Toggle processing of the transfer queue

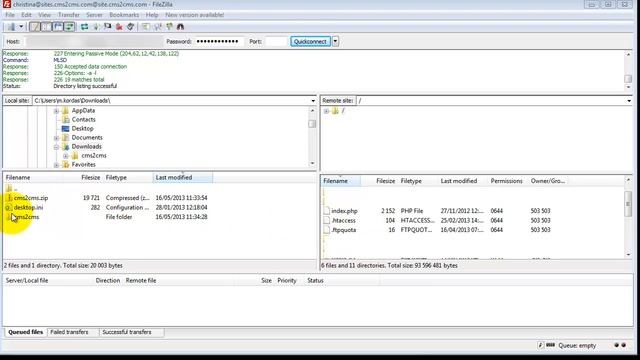pyautogui.click(x=96, y=27)
